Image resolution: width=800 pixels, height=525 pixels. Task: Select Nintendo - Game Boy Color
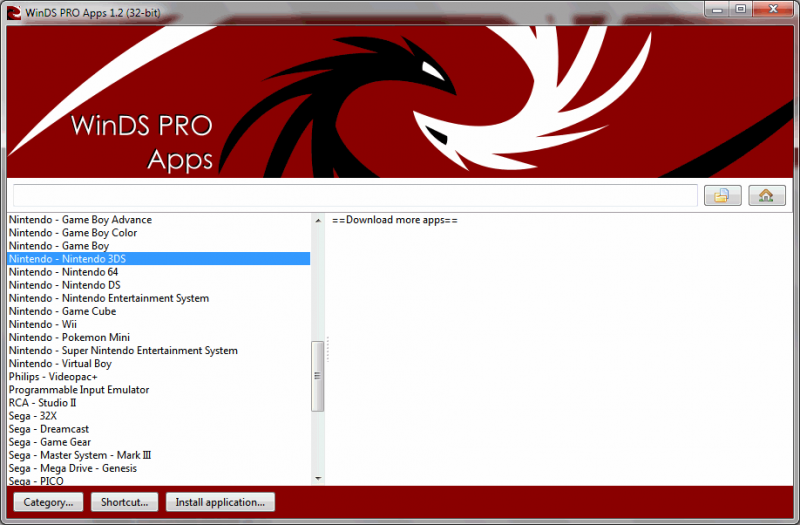(x=159, y=233)
